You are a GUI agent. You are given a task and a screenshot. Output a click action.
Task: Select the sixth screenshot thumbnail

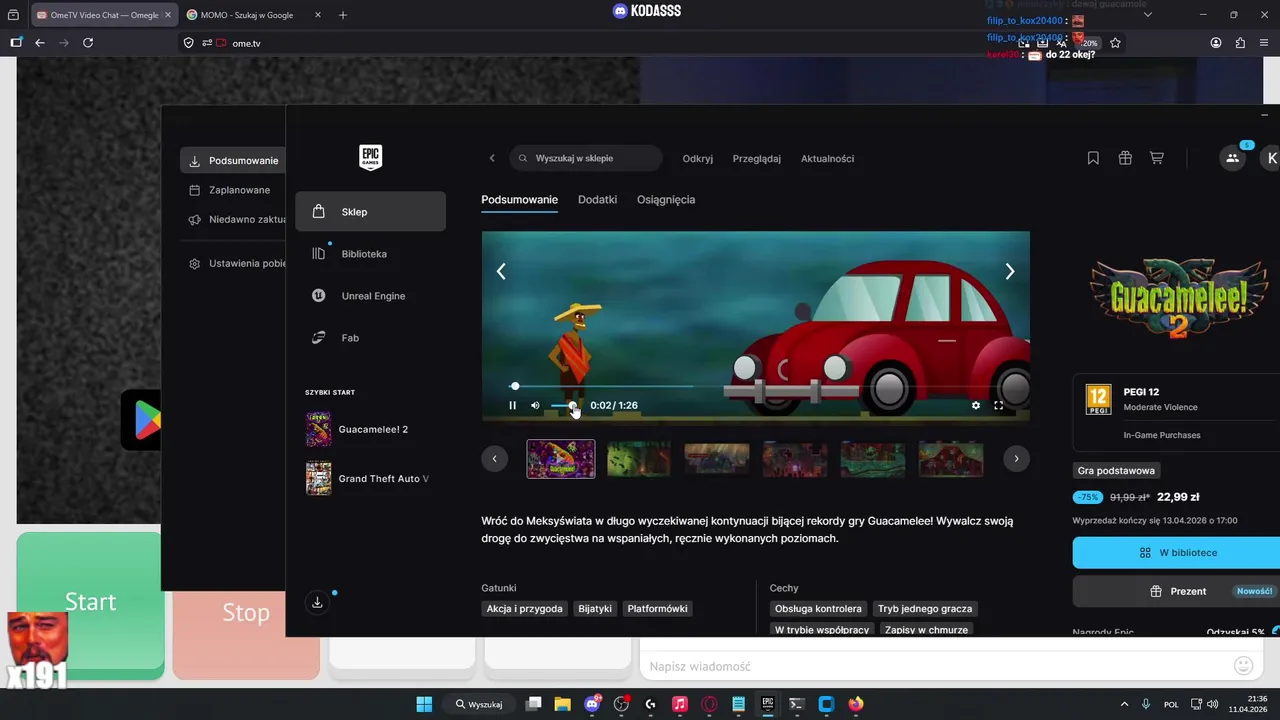coord(951,459)
